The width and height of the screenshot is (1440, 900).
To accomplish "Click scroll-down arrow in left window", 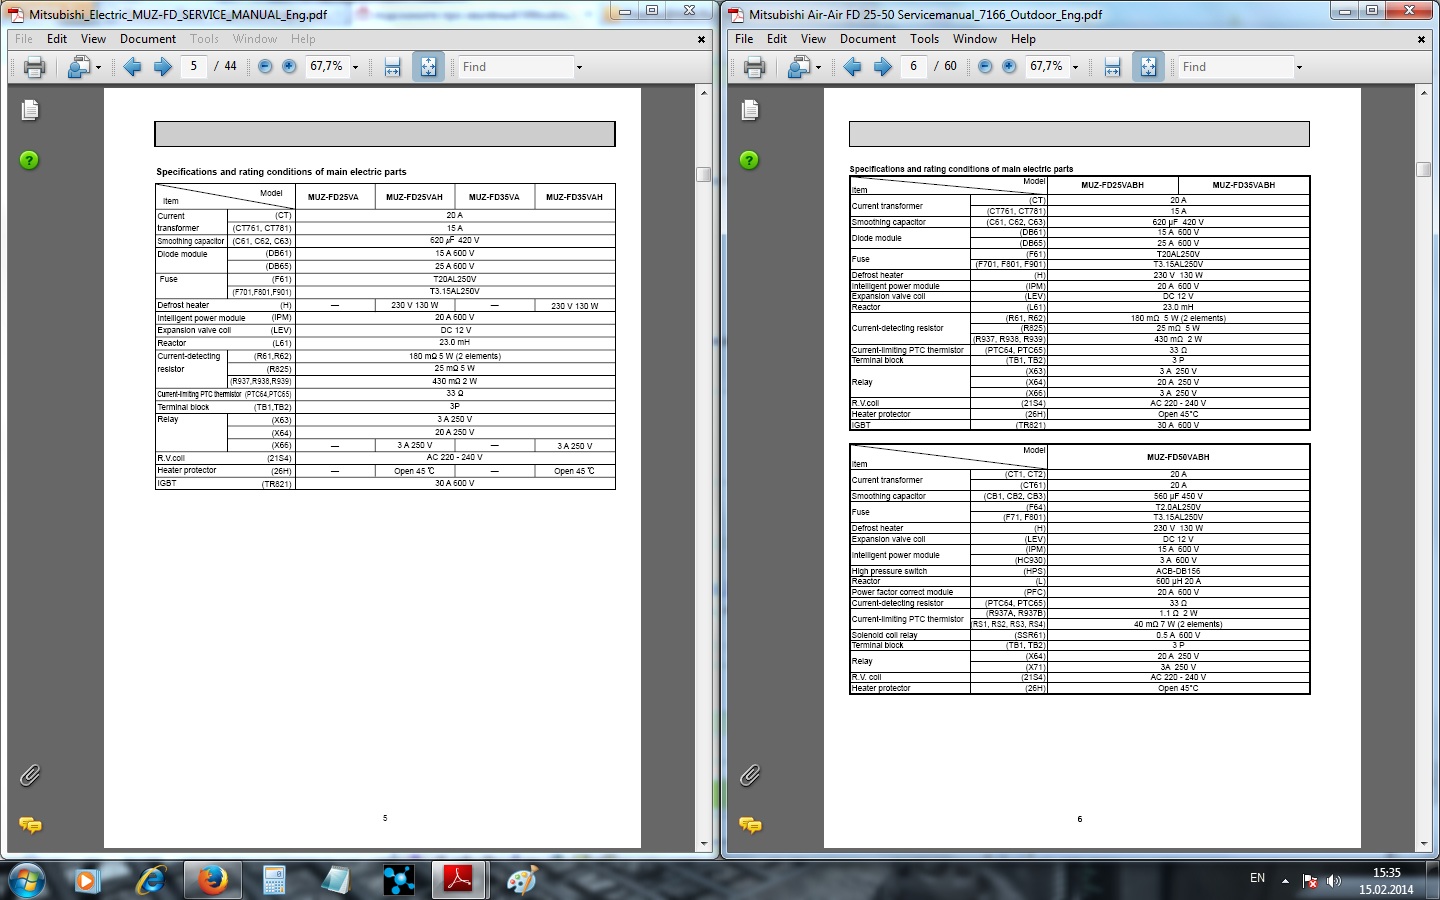I will point(703,844).
